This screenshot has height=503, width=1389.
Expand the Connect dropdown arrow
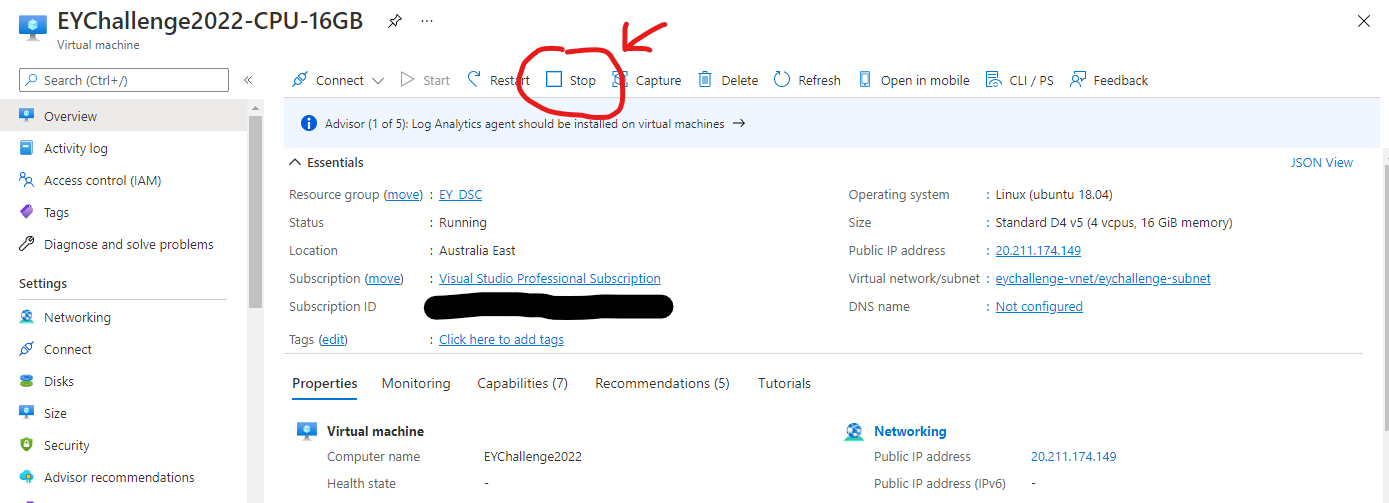378,80
